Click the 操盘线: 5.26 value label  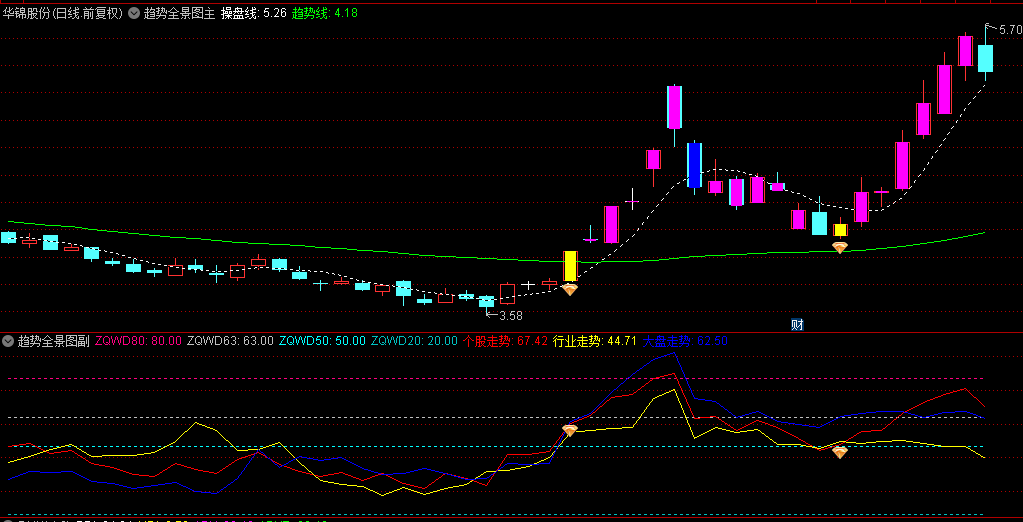(254, 12)
